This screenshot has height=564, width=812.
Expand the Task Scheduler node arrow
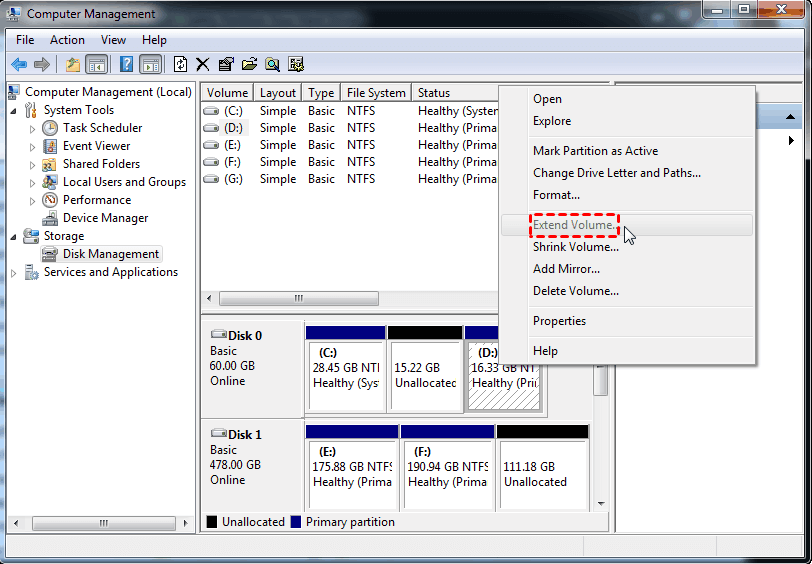coord(32,128)
